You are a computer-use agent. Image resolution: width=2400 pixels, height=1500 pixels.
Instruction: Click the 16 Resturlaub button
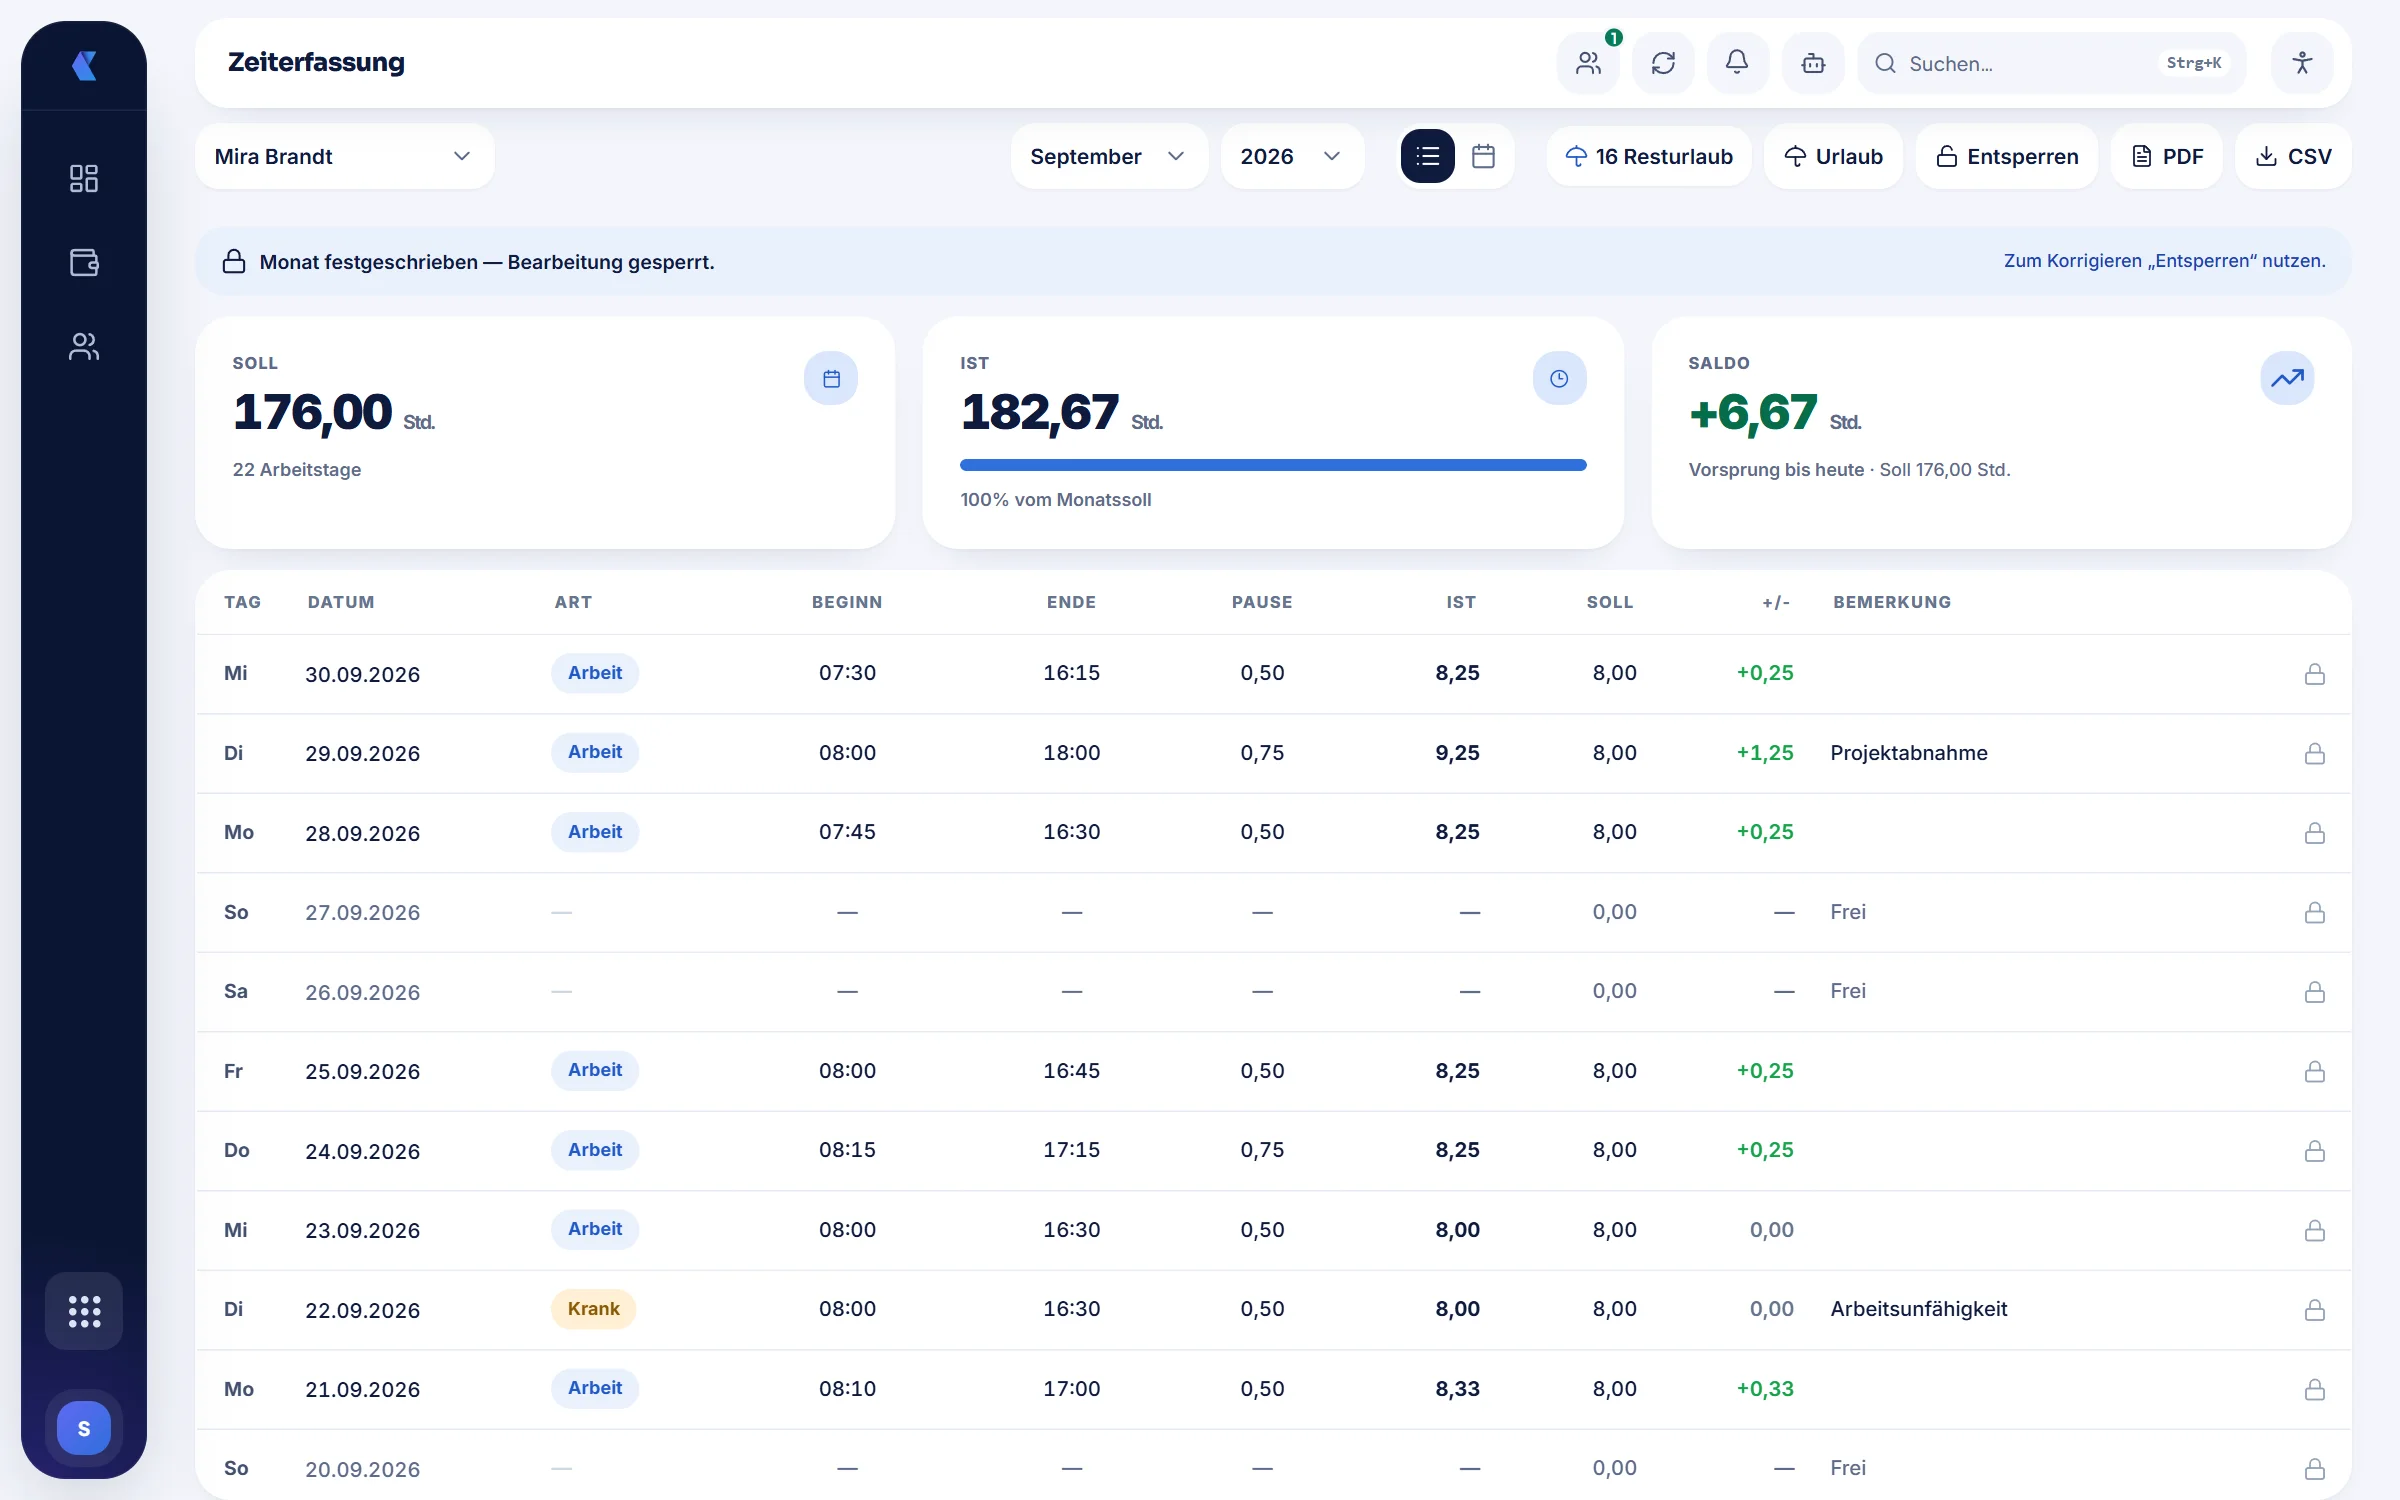click(x=1649, y=156)
